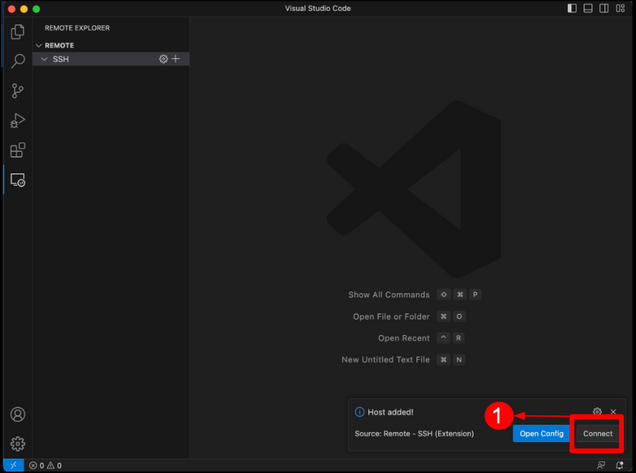
Task: Collapse the SSH tree node chevron
Action: pos(44,59)
